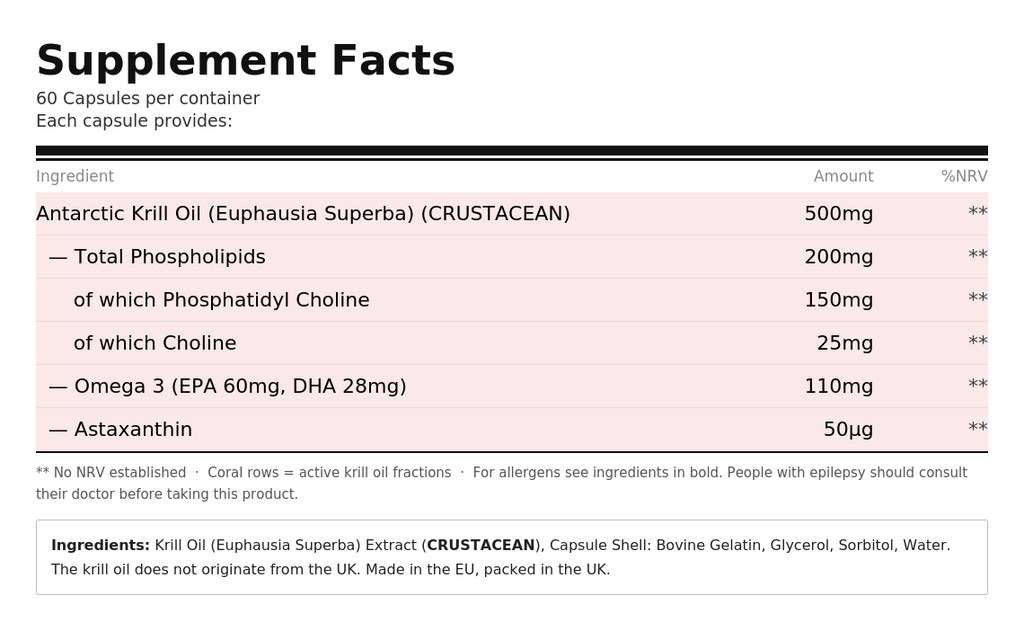Select the Astaxanthin row label

pyautogui.click(x=133, y=429)
